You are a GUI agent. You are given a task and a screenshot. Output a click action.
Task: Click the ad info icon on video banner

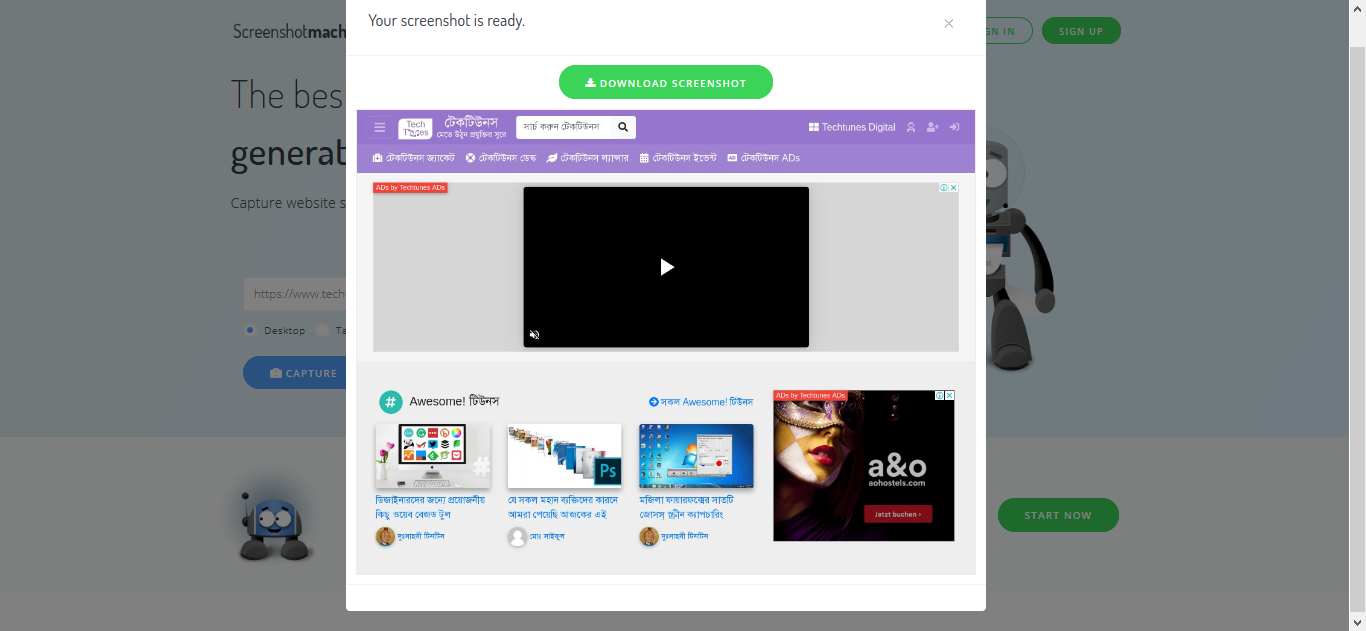(x=943, y=188)
